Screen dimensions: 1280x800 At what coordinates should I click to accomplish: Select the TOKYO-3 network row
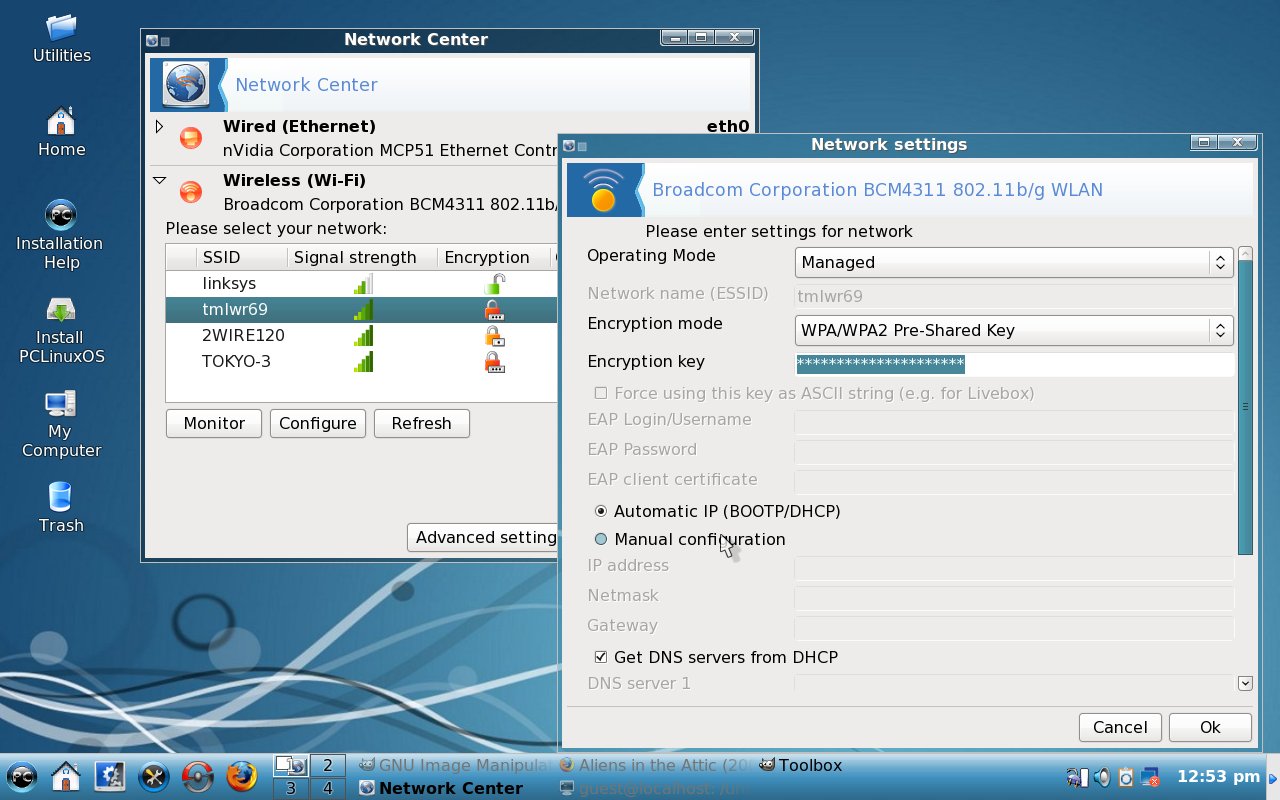click(361, 362)
